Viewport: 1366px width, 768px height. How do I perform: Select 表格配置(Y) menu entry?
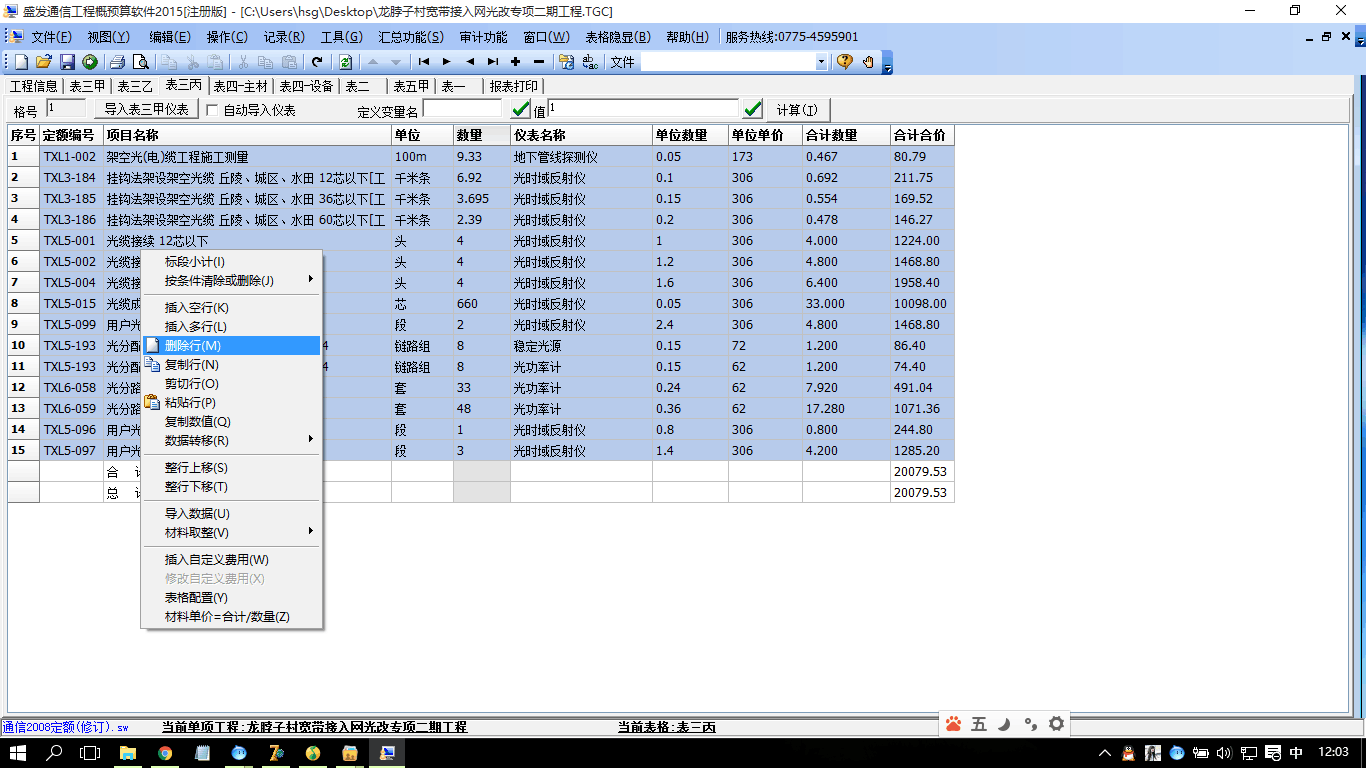tap(232, 597)
